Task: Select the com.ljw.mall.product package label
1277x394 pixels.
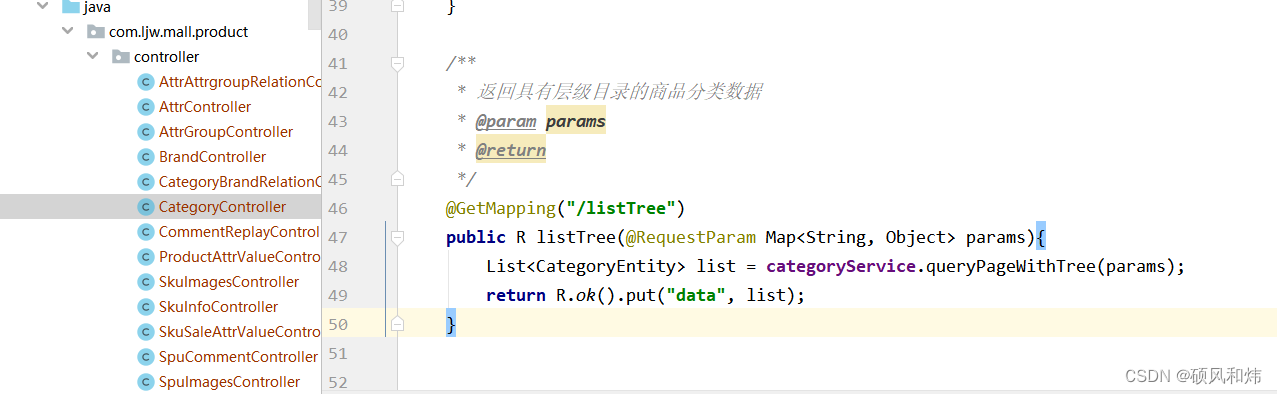Action: point(179,31)
